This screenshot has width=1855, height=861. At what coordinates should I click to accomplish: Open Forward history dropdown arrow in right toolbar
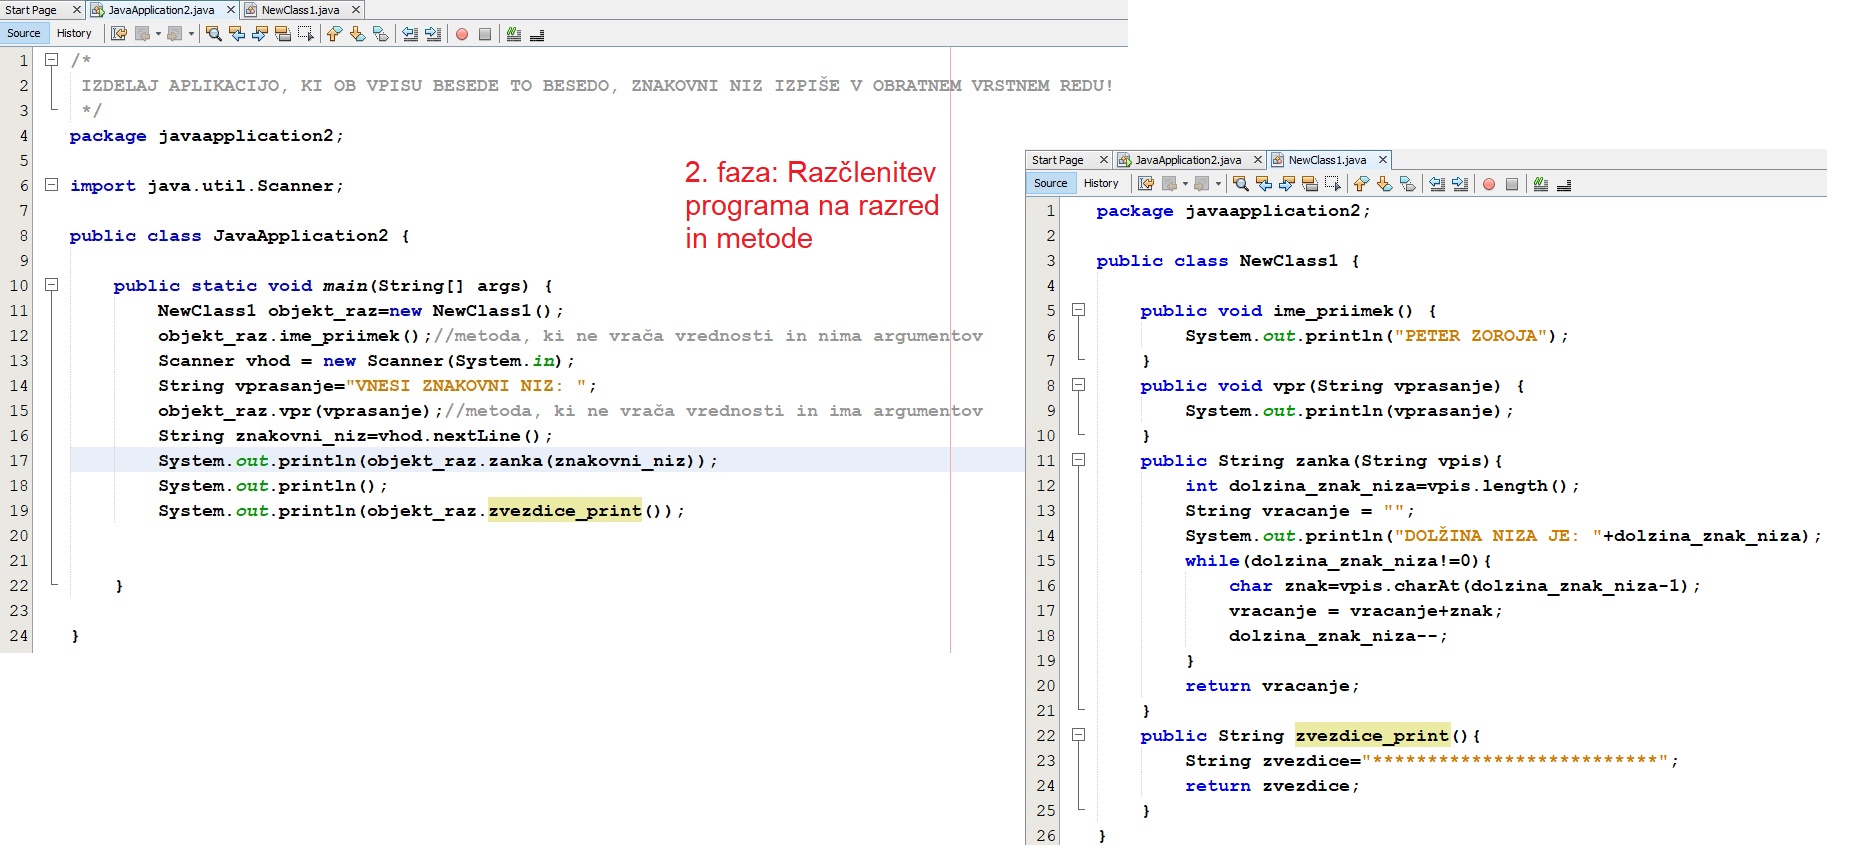(1218, 184)
